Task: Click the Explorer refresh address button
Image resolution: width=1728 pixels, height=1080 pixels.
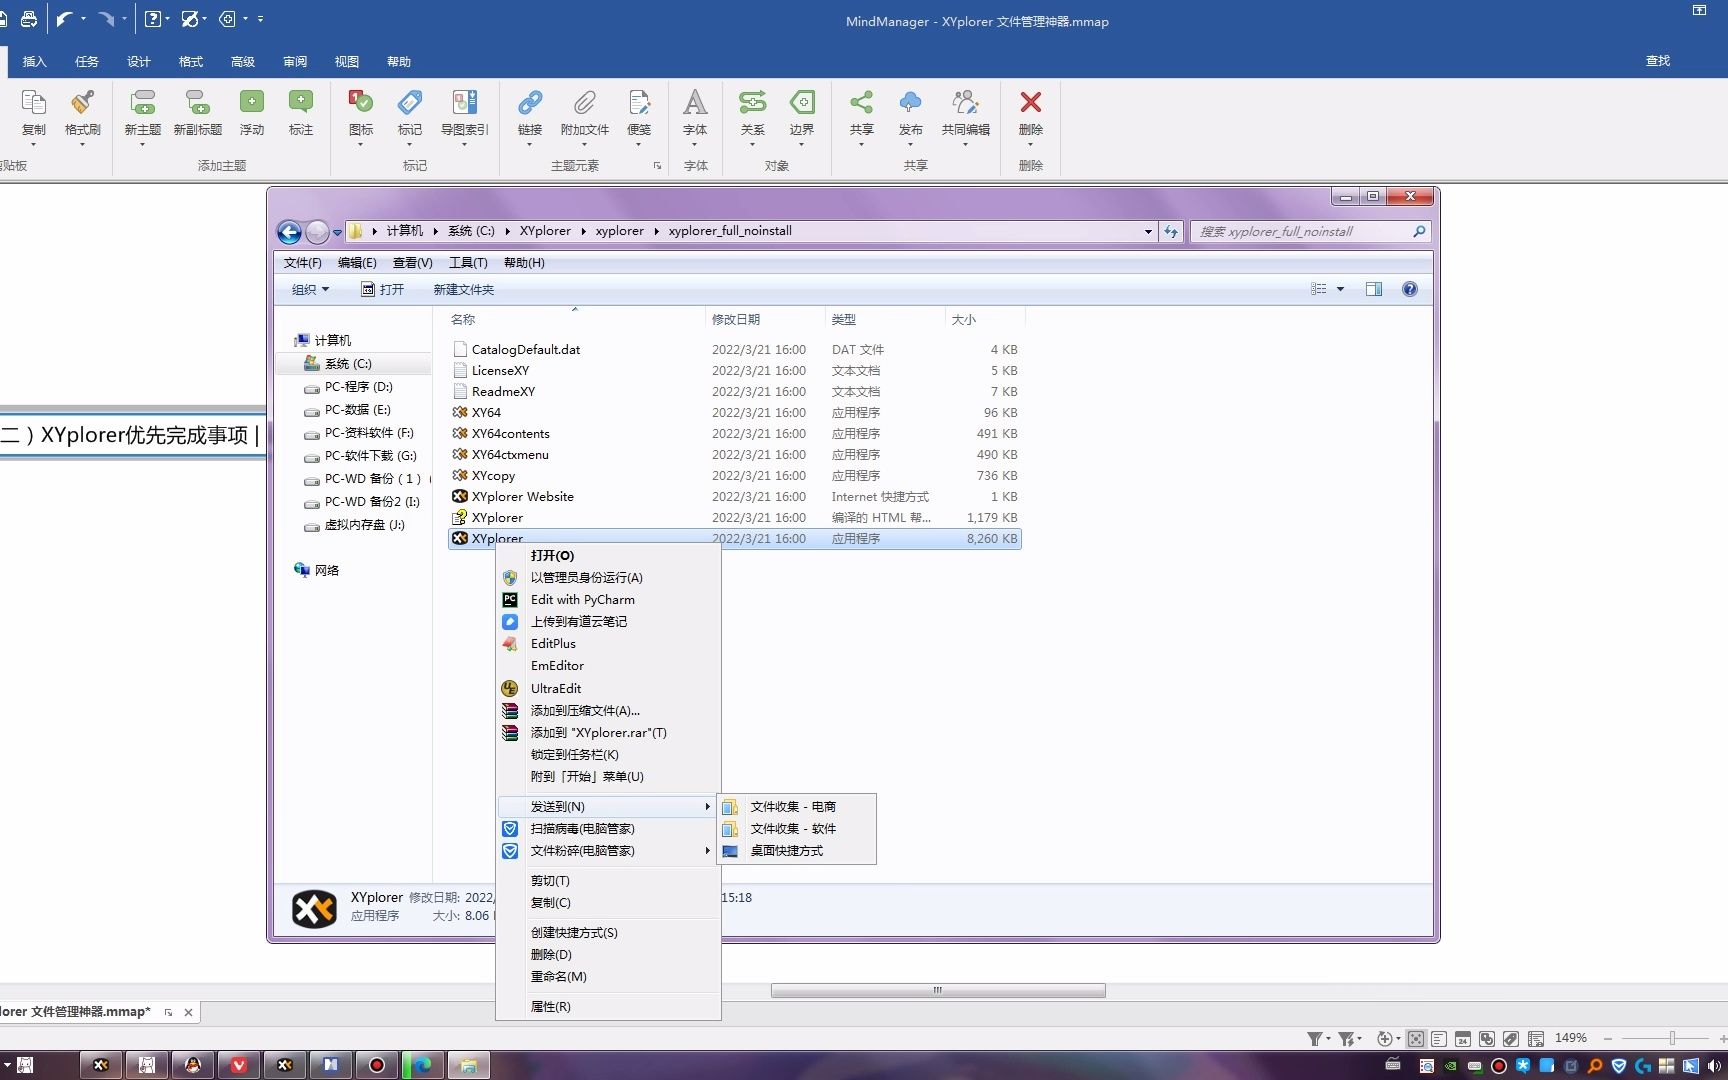Action: [1171, 231]
